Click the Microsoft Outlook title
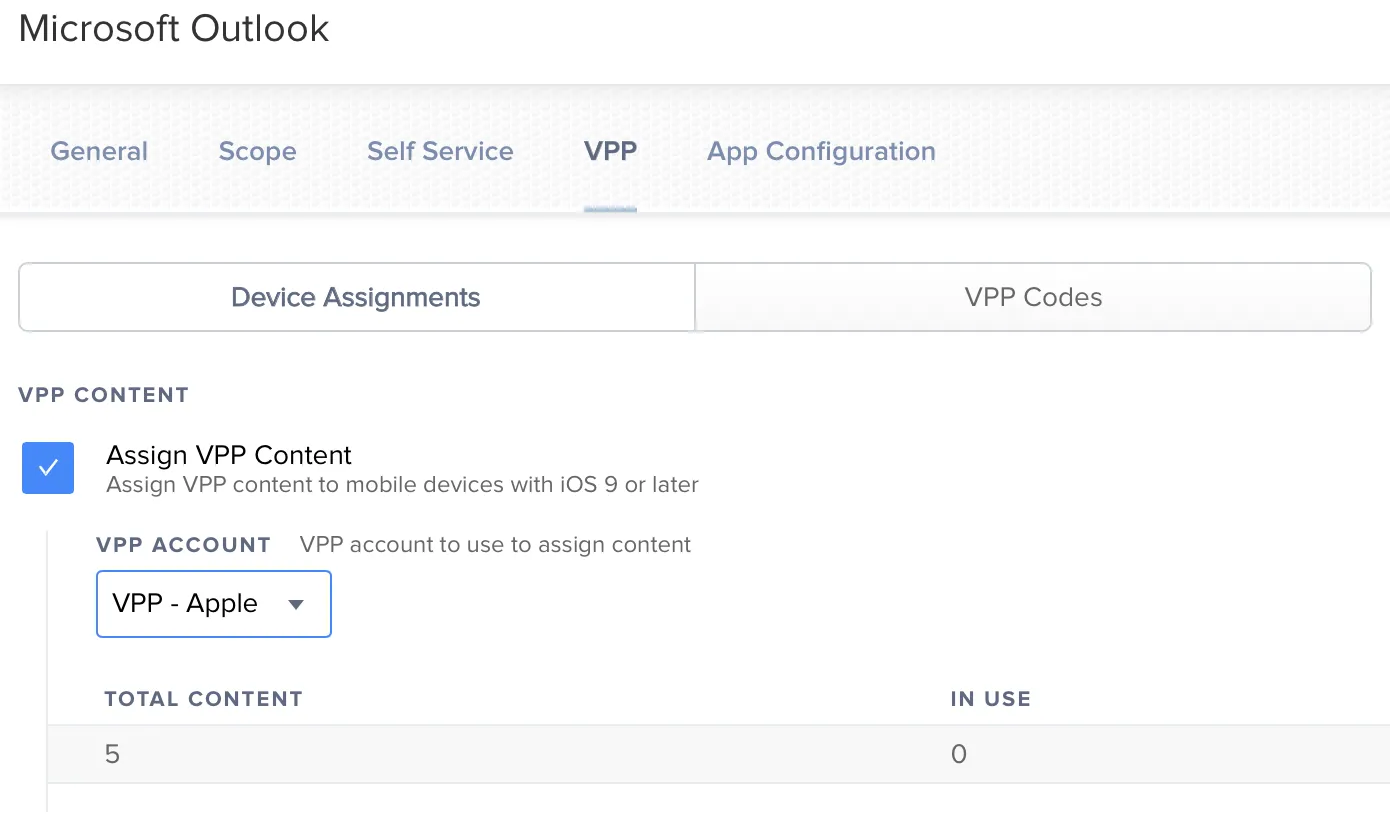1390x828 pixels. coord(172,28)
